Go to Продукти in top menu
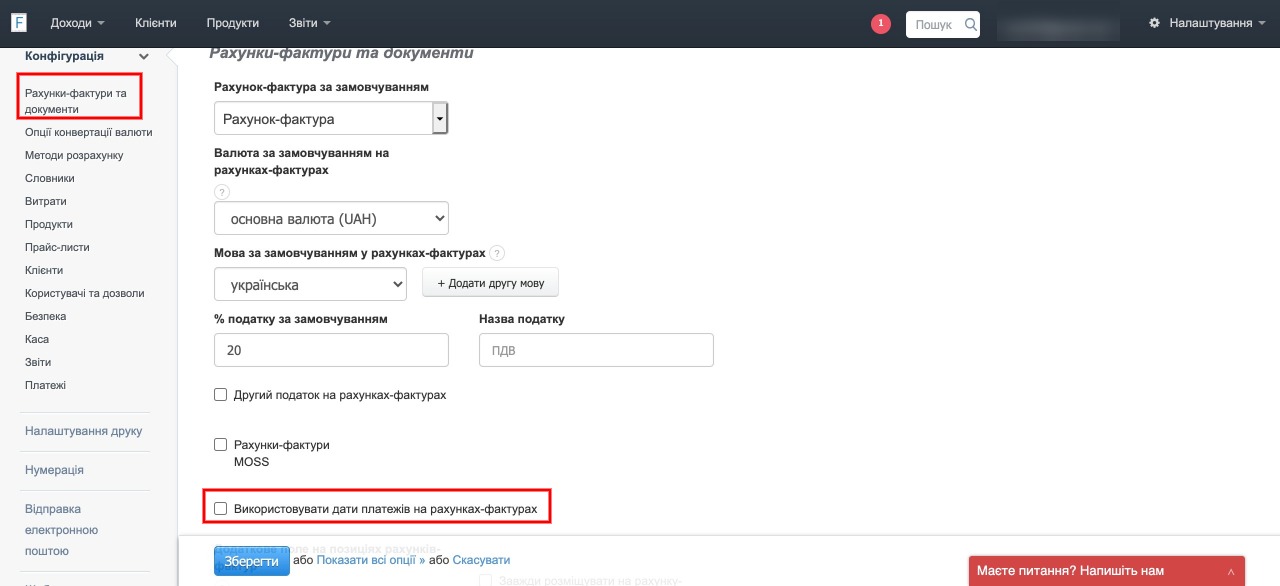1280x586 pixels. (x=233, y=23)
